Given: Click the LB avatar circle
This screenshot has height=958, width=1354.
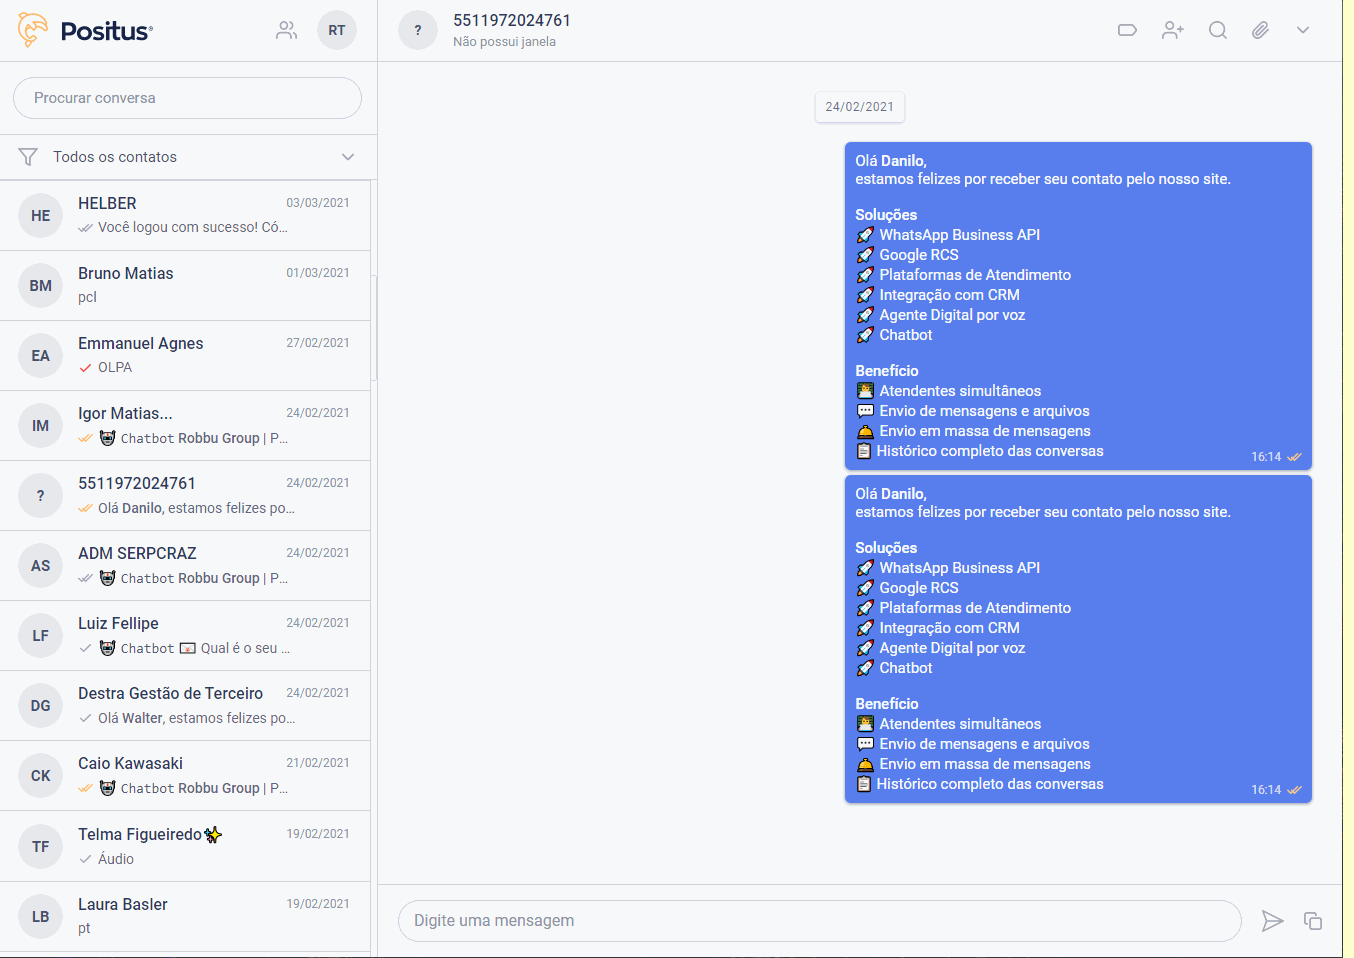Looking at the screenshot, I should [x=40, y=917].
